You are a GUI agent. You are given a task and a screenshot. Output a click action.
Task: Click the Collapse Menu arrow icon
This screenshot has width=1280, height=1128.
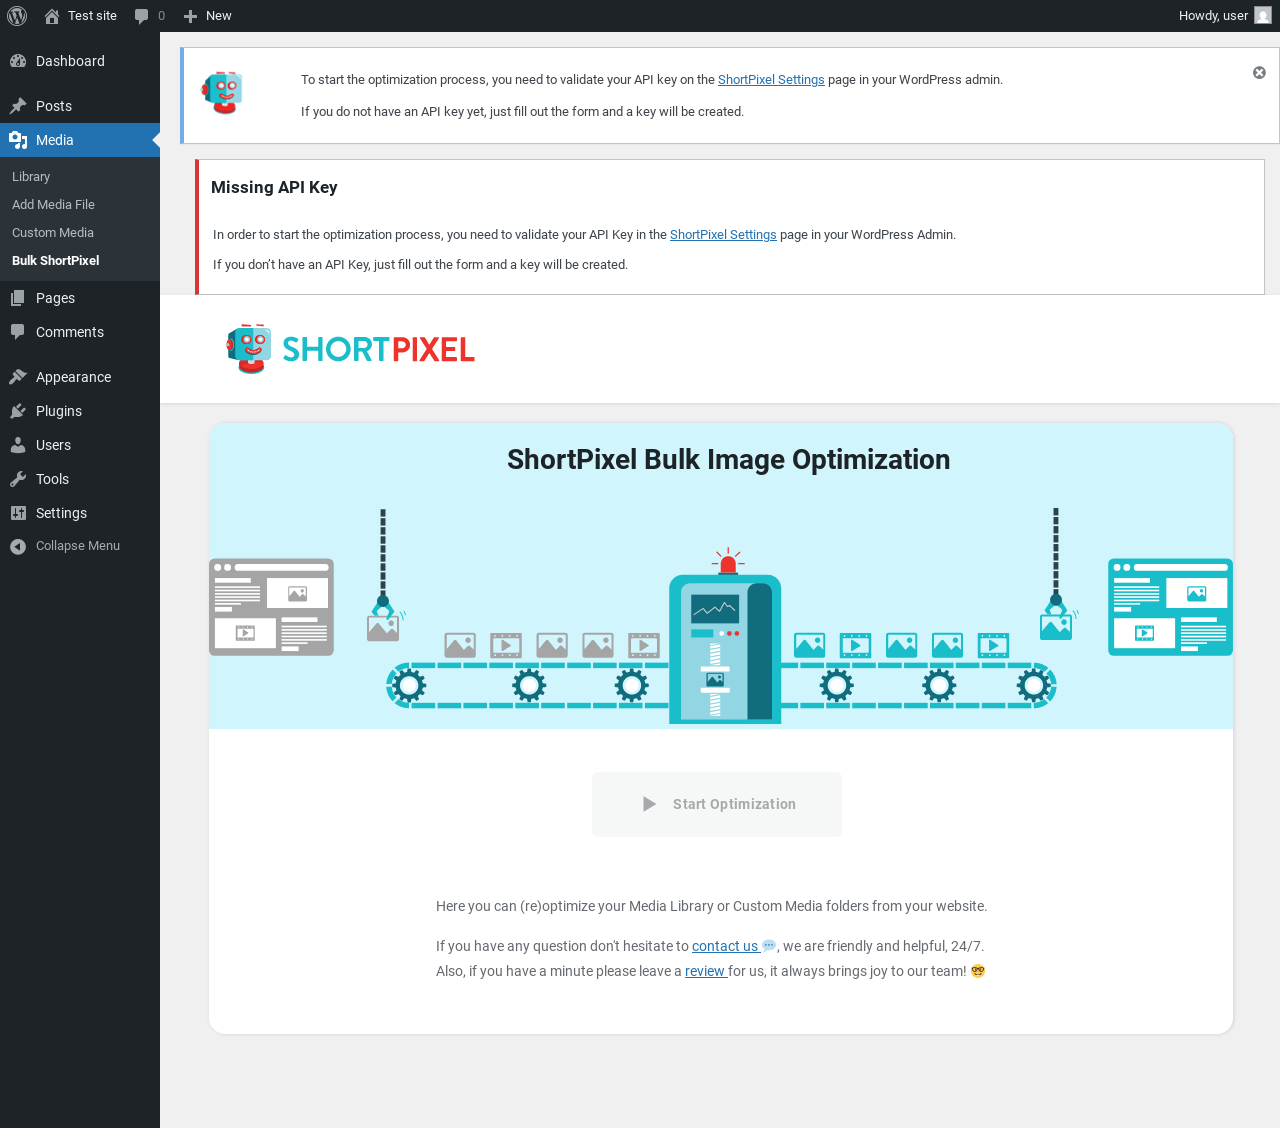click(18, 546)
